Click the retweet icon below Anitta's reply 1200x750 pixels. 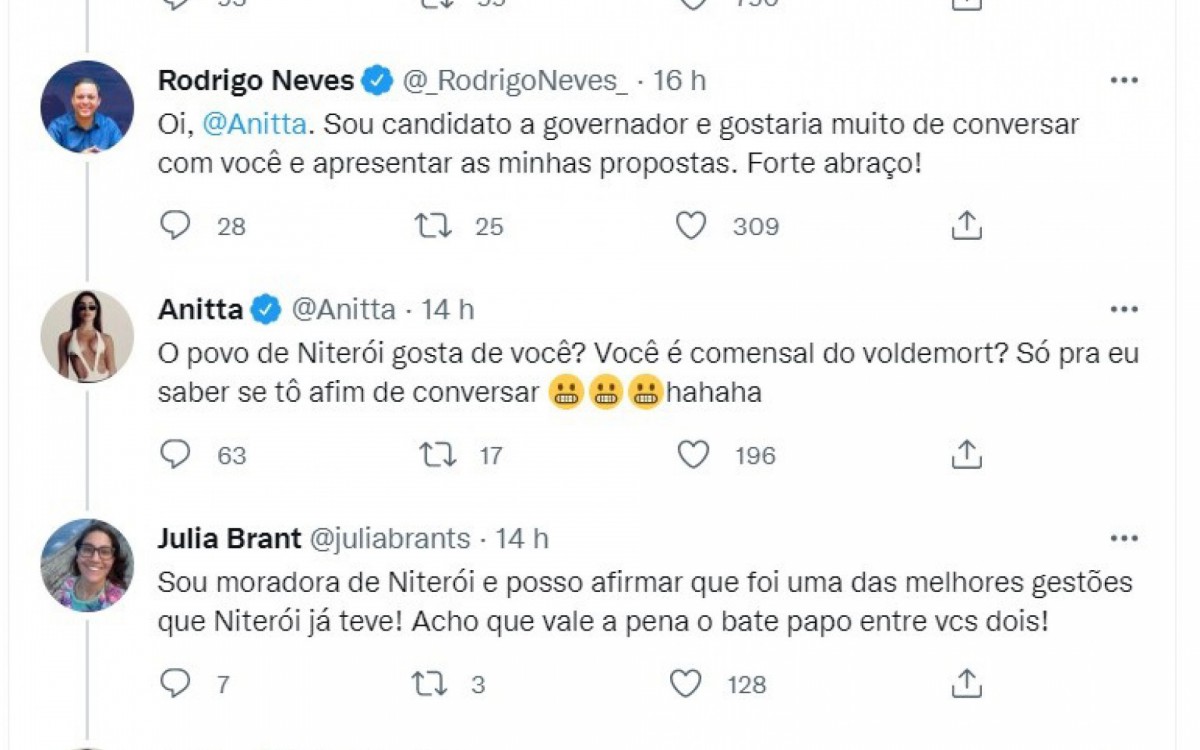[x=435, y=455]
